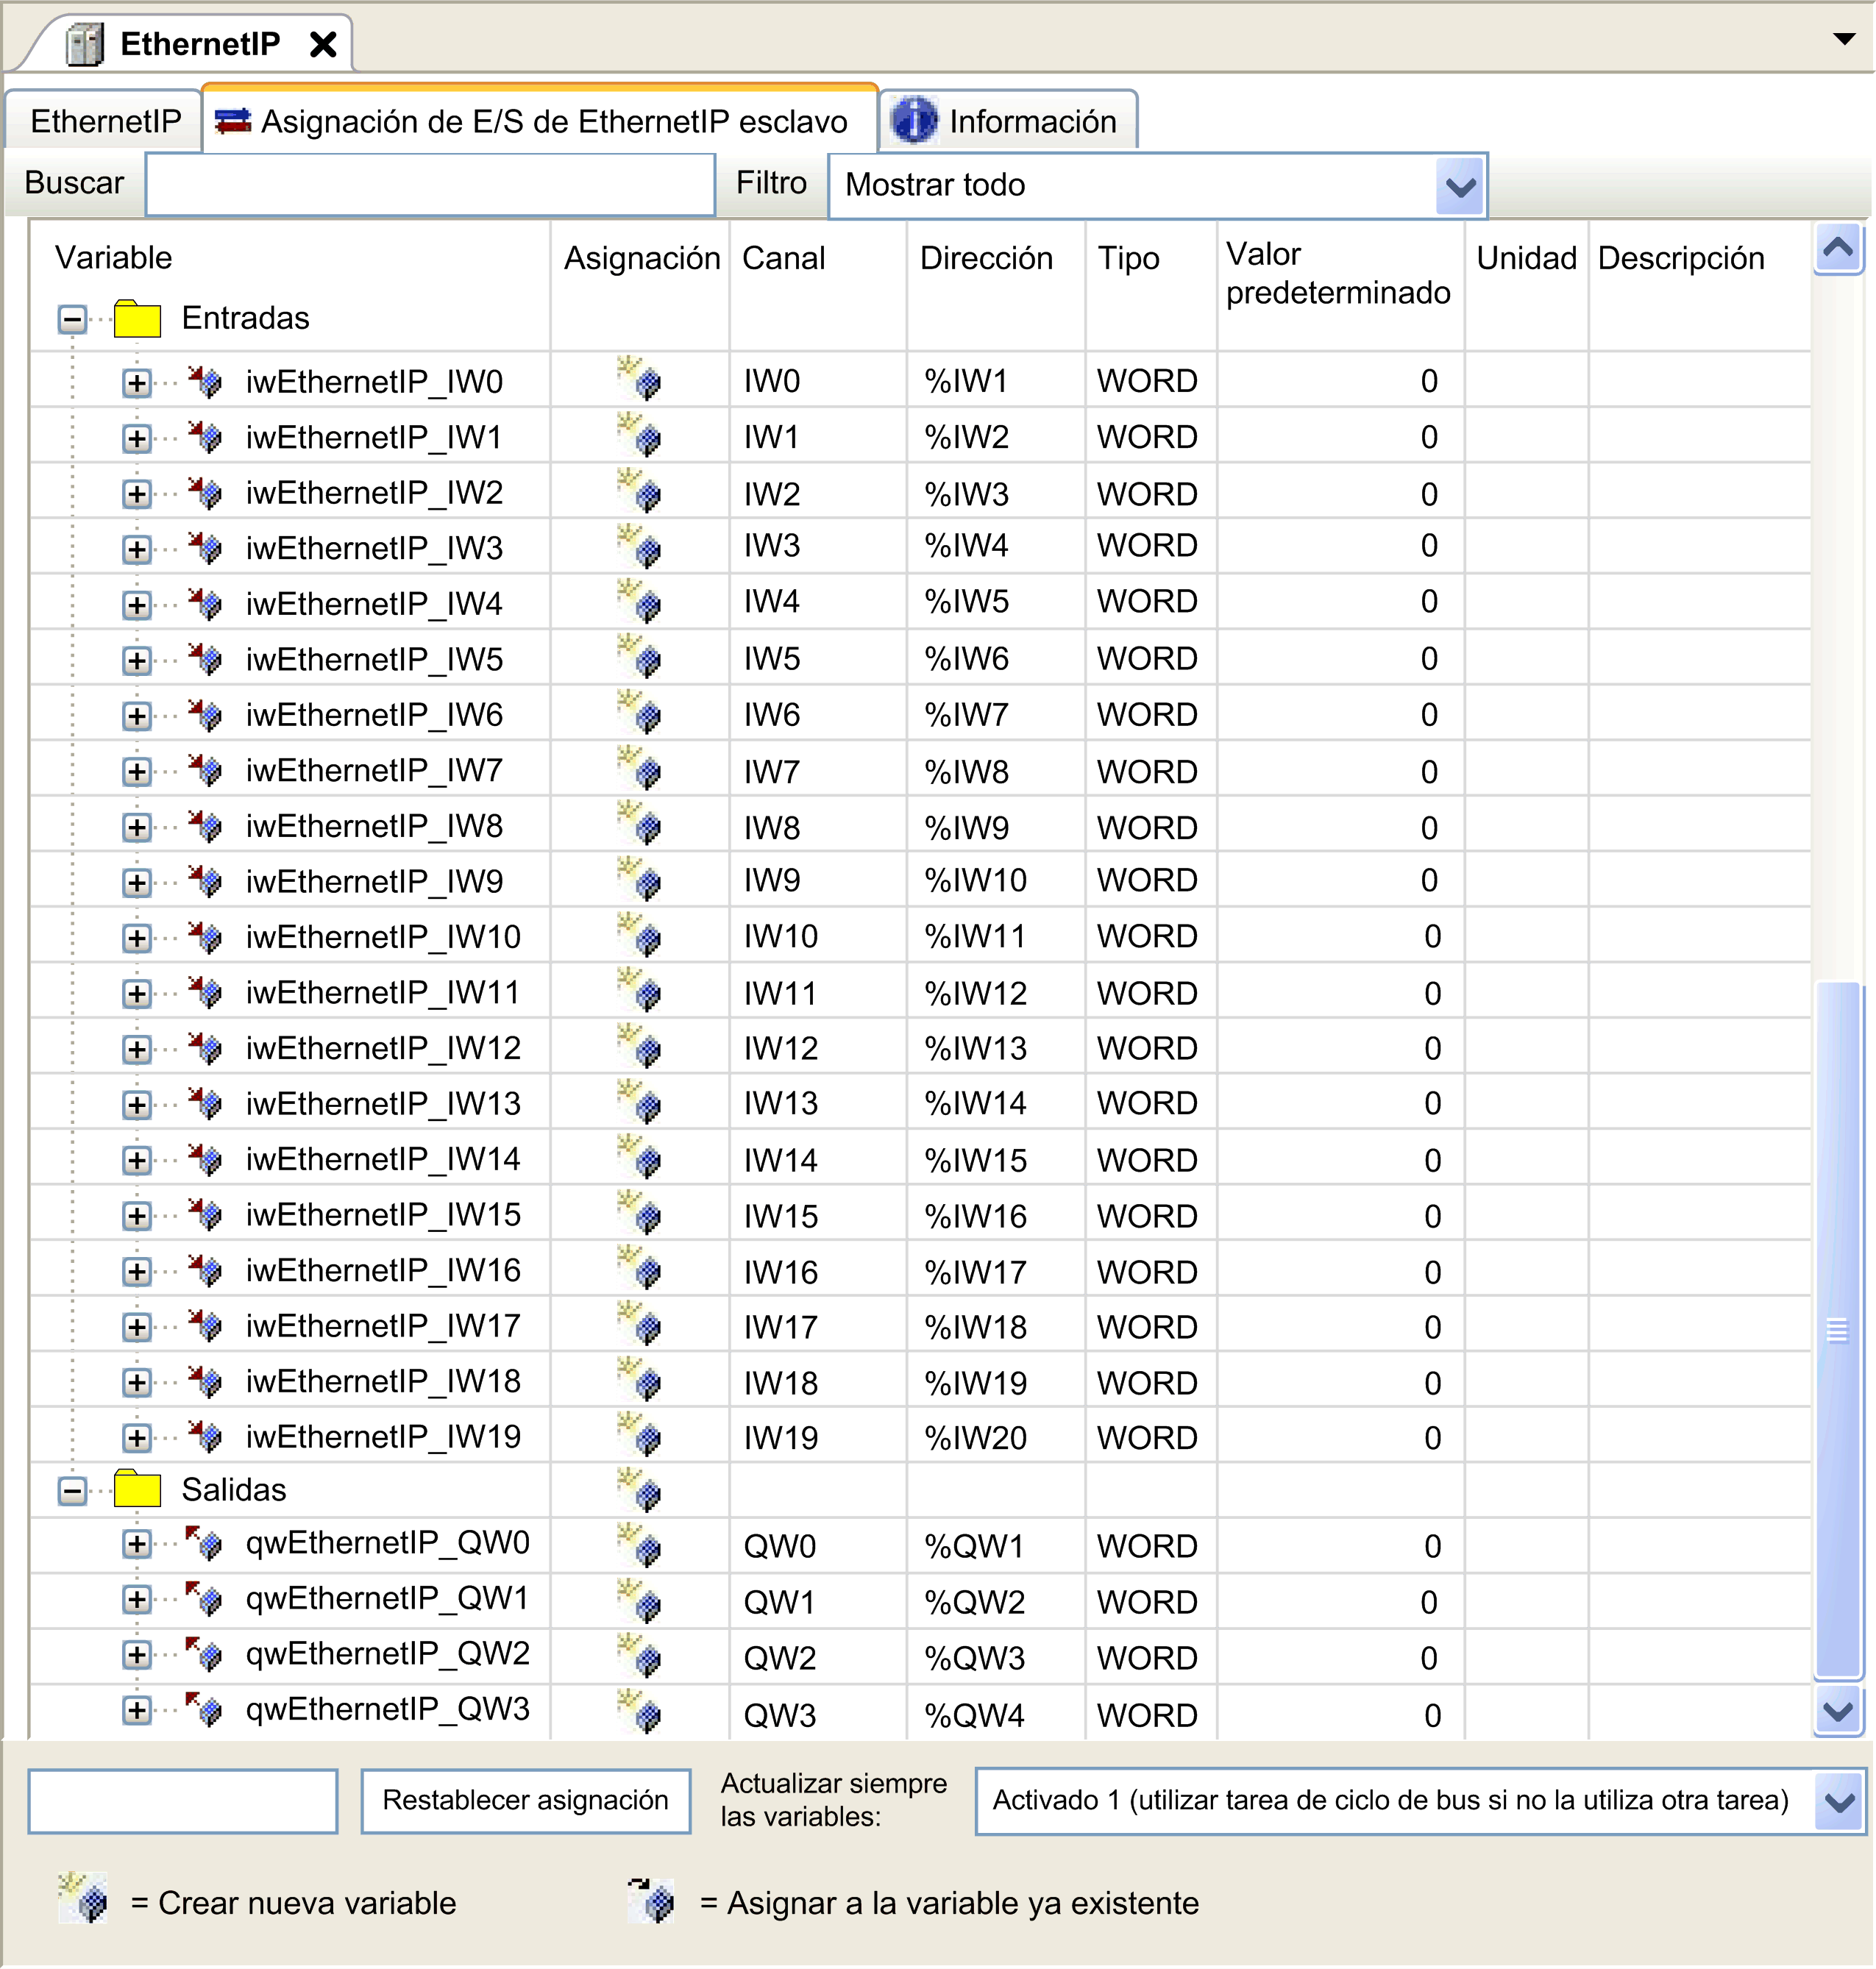This screenshot has height=1969, width=1876.
Task: Open the tab list arrow at top right
Action: click(x=1844, y=40)
